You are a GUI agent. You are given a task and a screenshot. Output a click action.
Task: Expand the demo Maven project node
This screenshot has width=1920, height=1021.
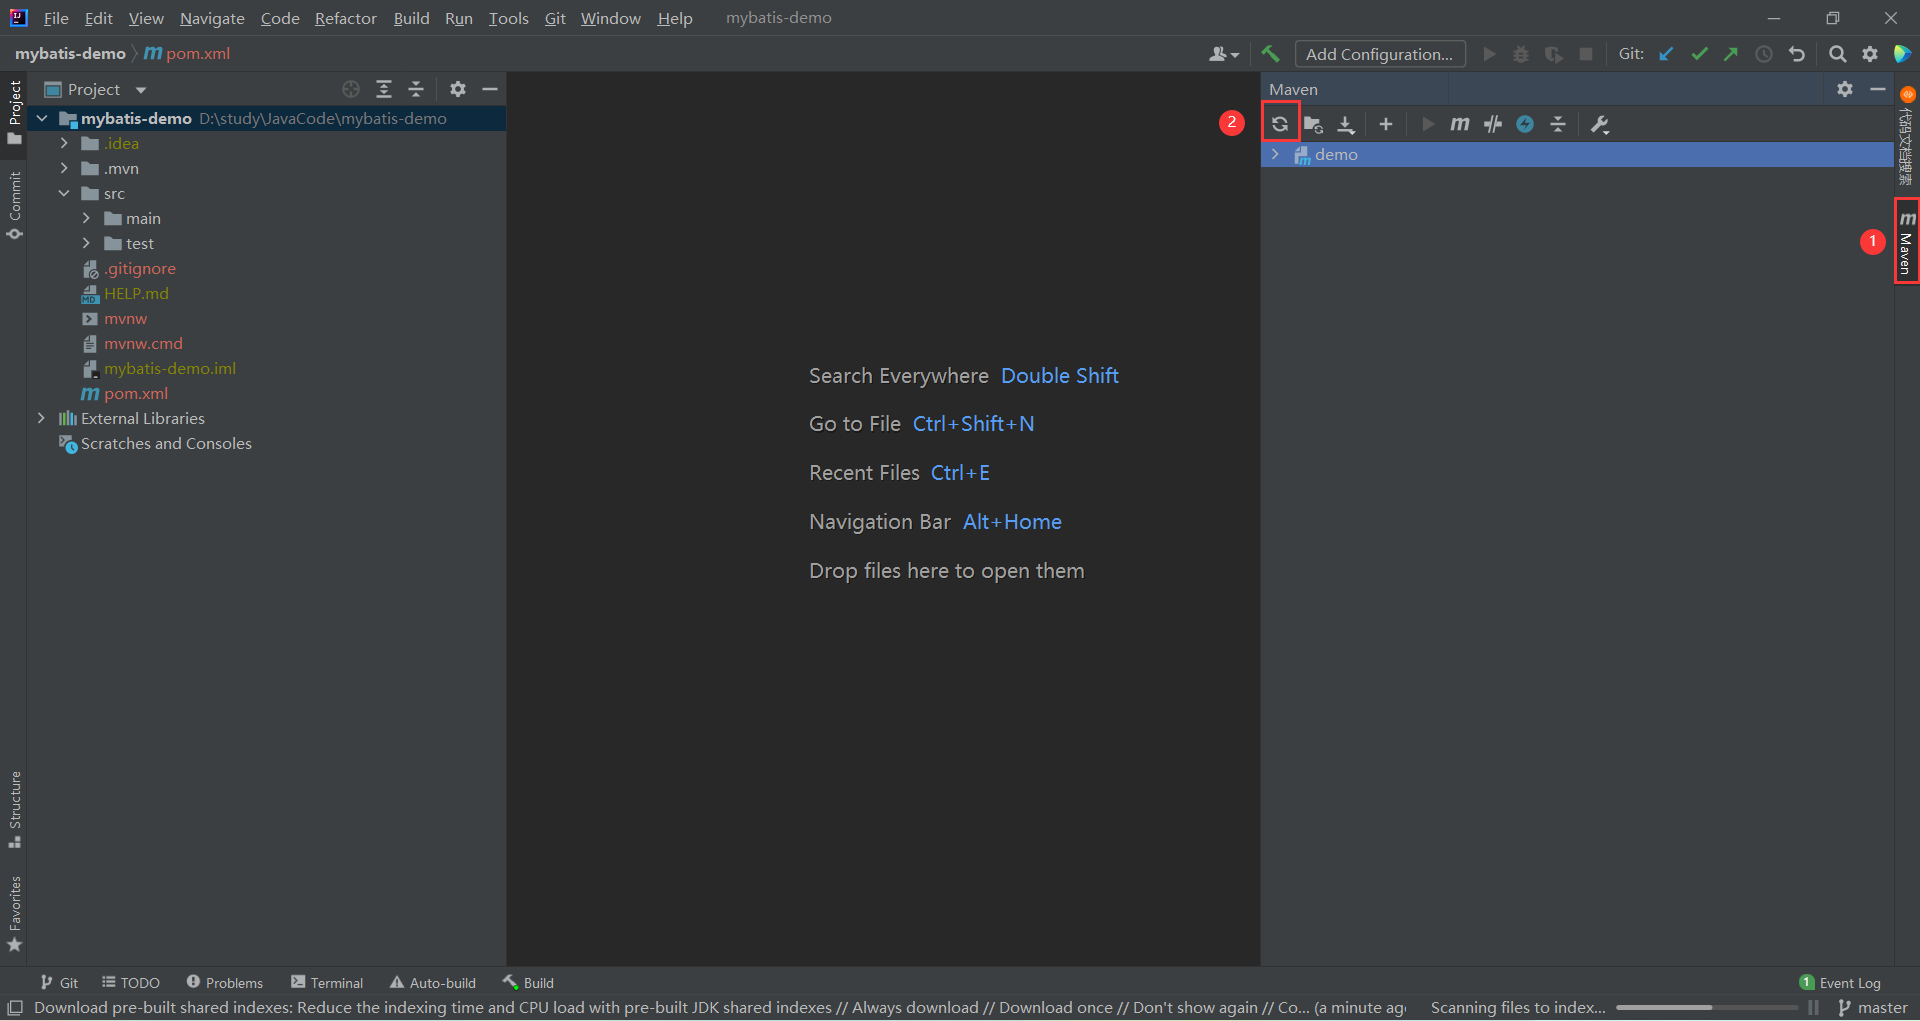click(x=1275, y=154)
